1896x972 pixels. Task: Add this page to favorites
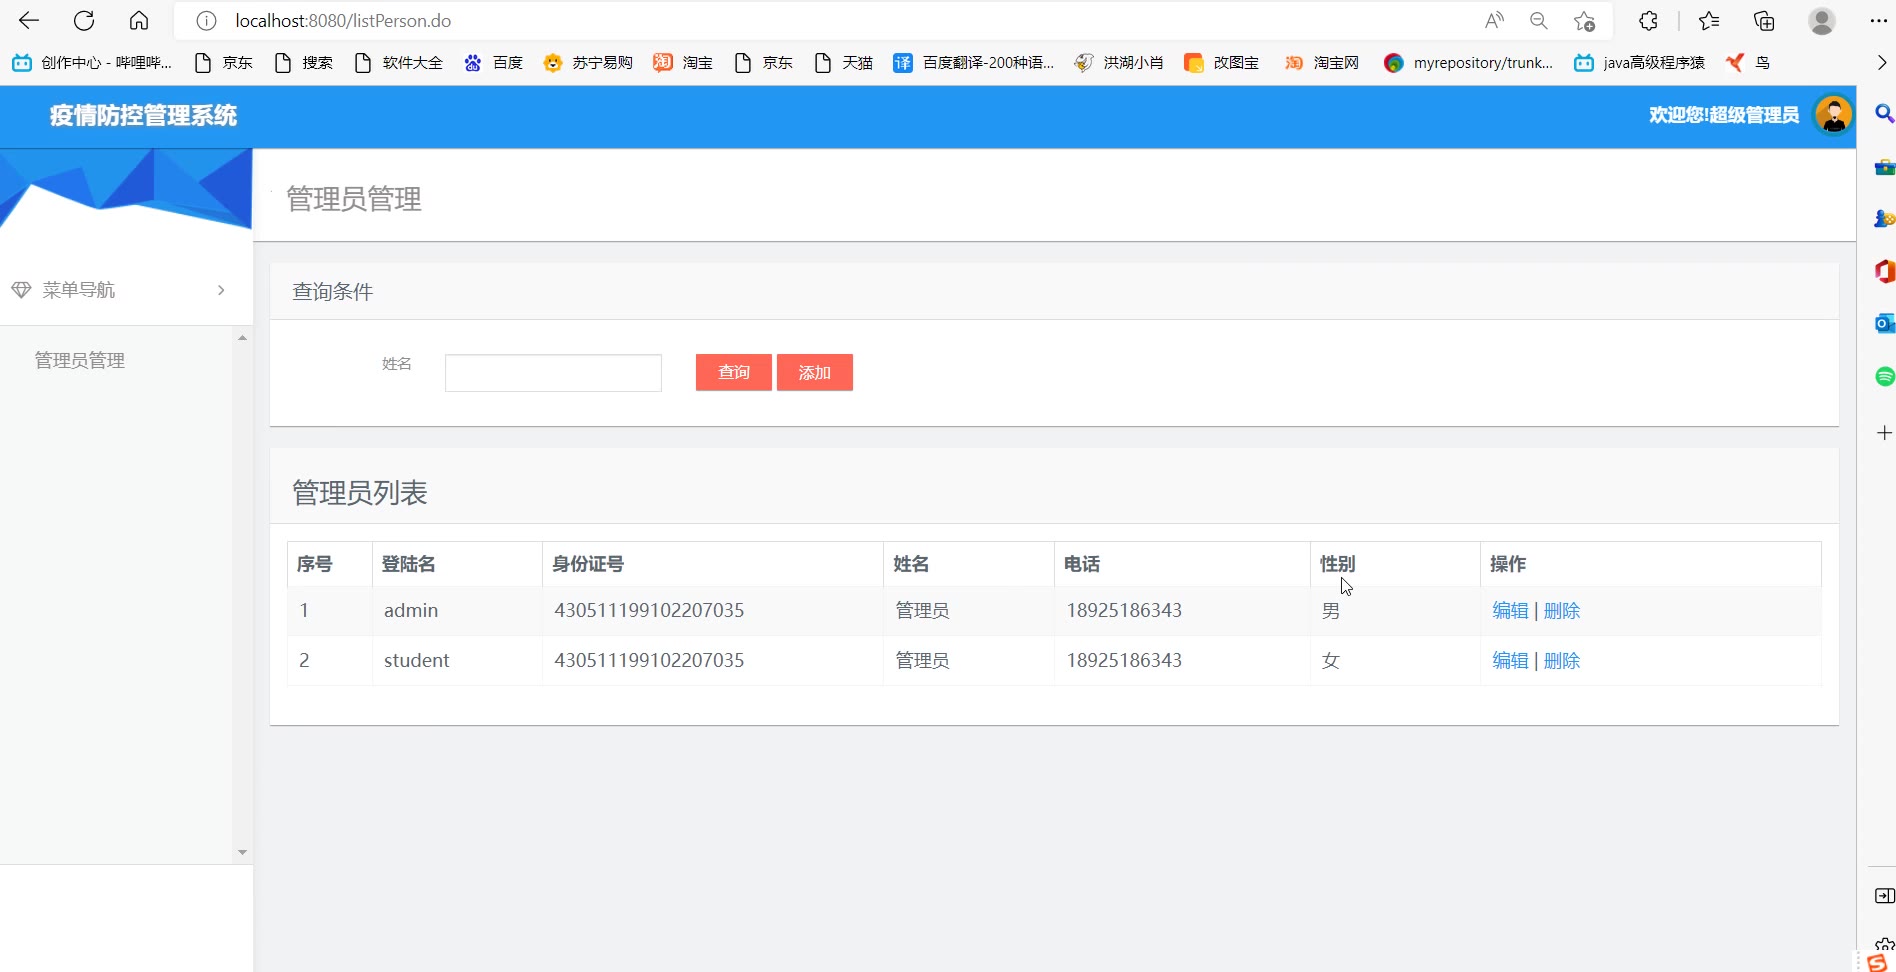click(1584, 21)
